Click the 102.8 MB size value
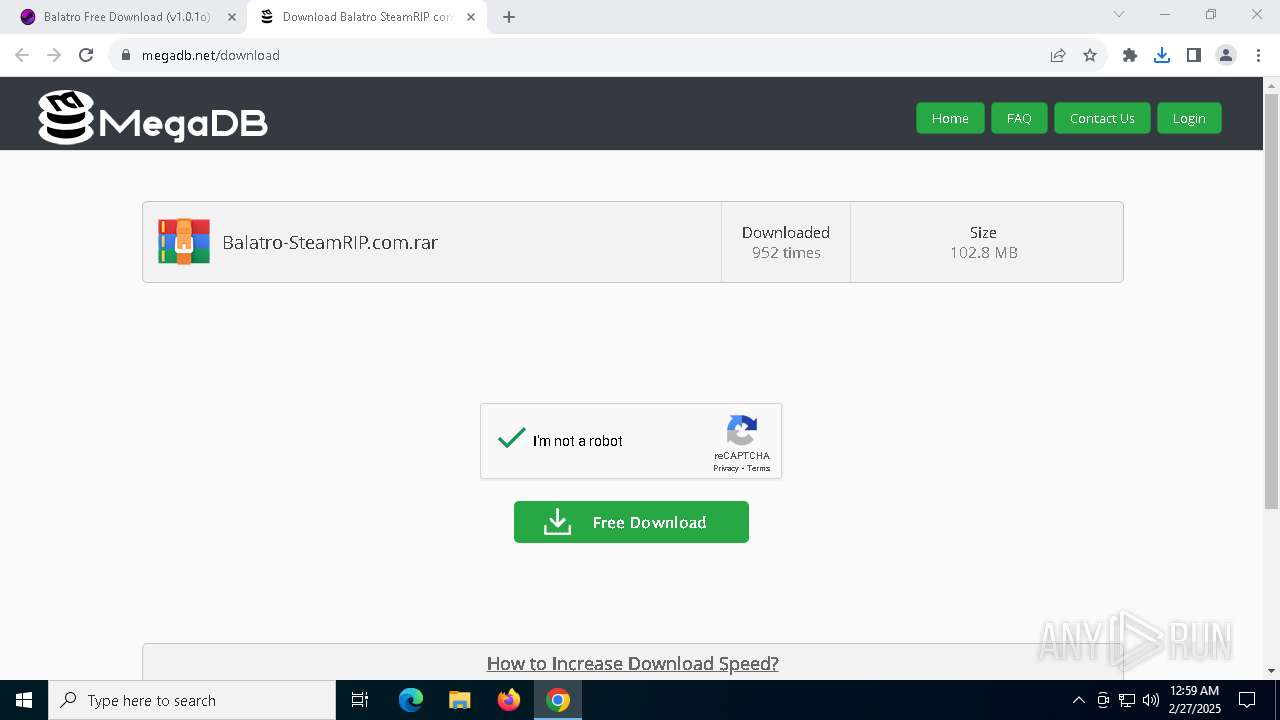1280x720 pixels. pos(984,253)
